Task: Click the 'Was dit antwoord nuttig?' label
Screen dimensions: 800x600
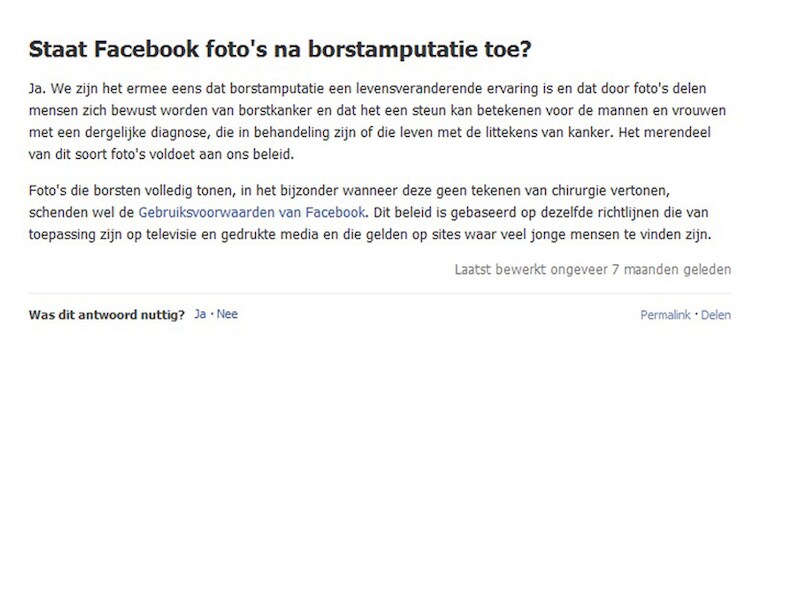Action: 107,315
